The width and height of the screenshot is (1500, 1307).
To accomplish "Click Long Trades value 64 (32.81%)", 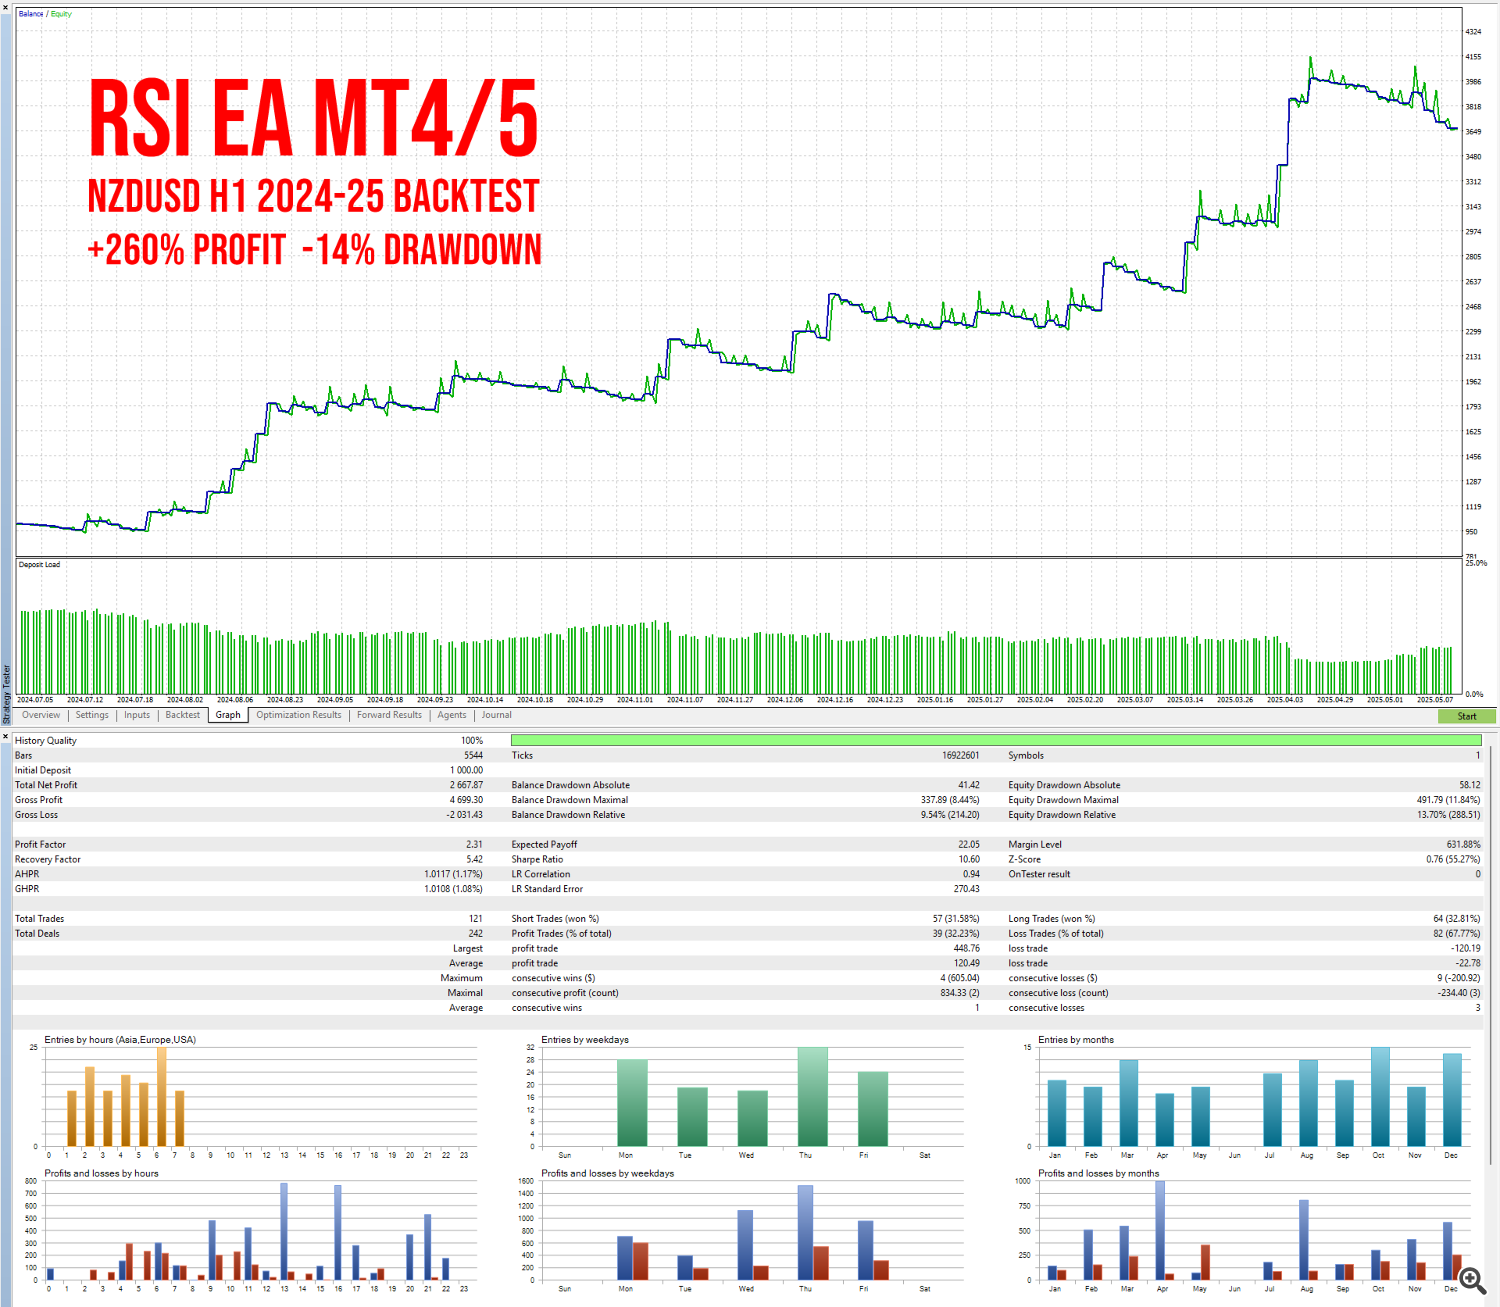I will click(x=1456, y=919).
